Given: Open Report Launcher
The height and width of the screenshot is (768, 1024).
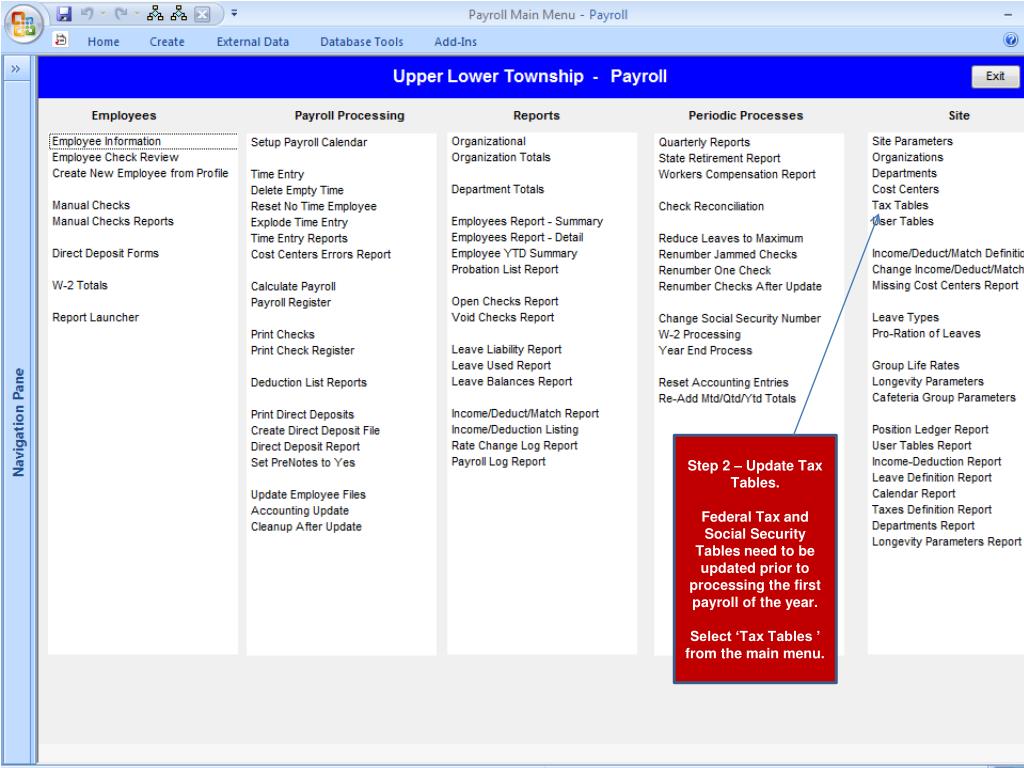Looking at the screenshot, I should [95, 317].
